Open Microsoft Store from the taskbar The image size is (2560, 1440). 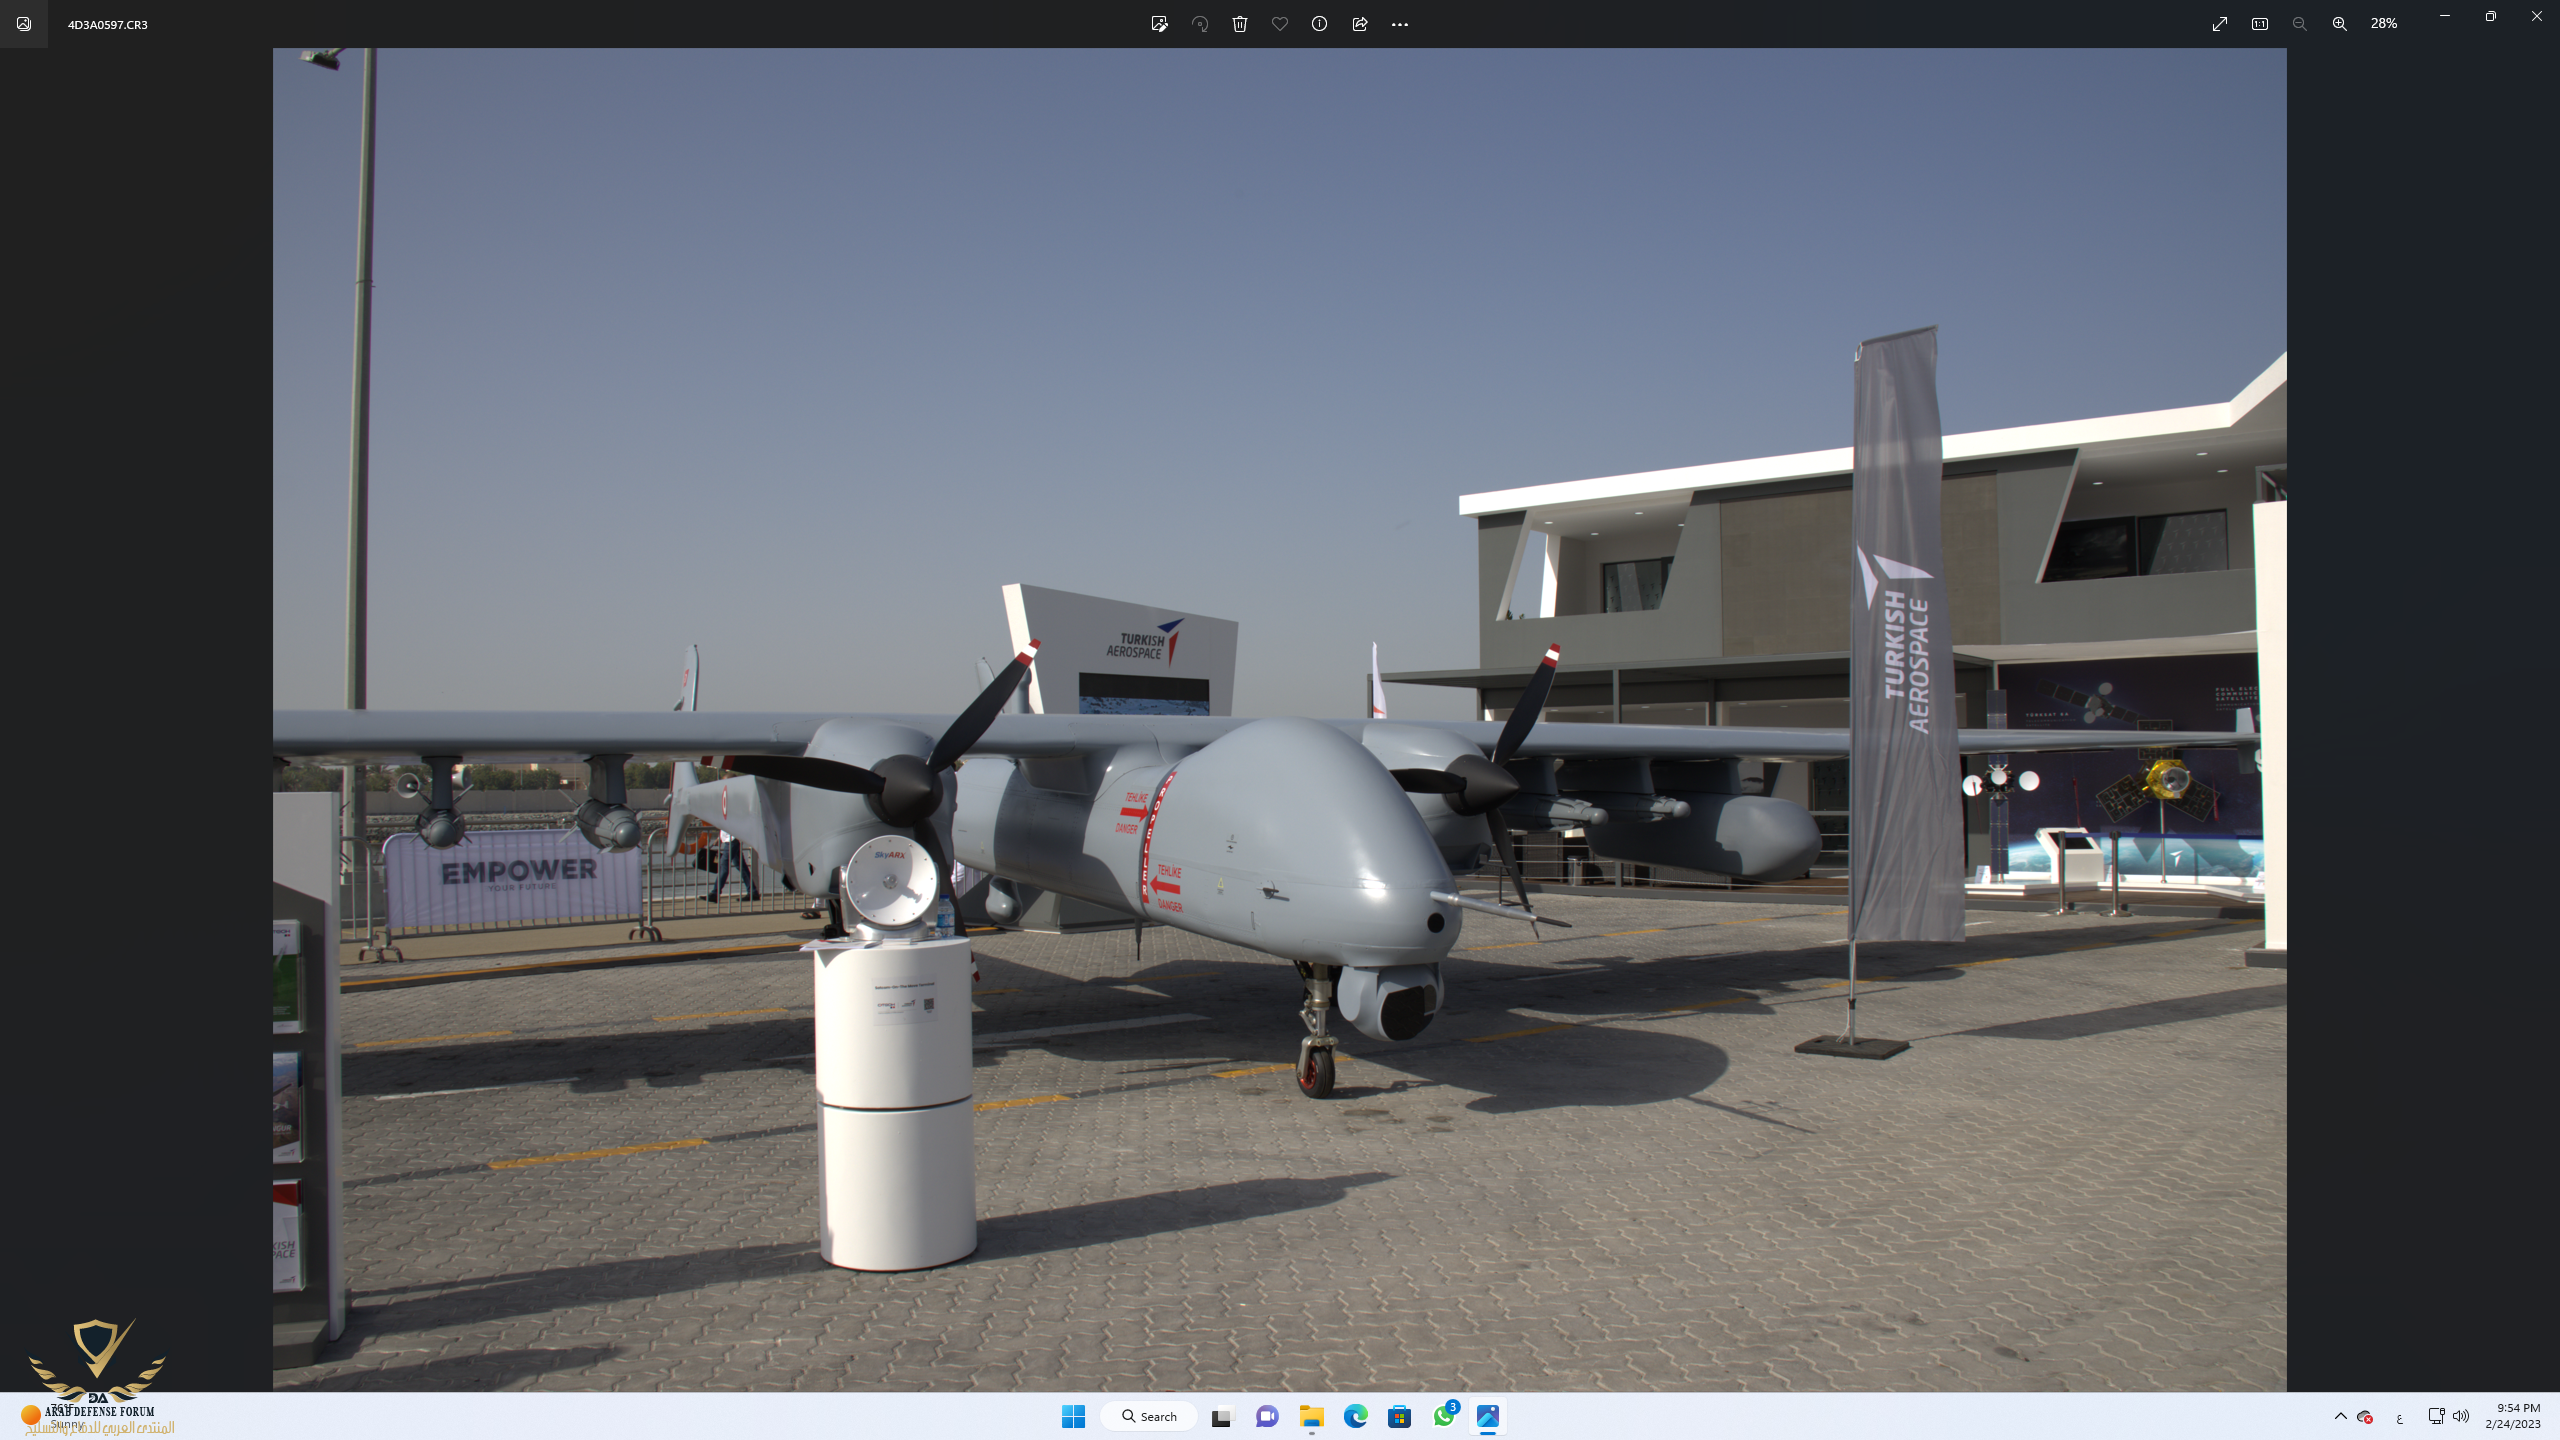(1400, 1416)
